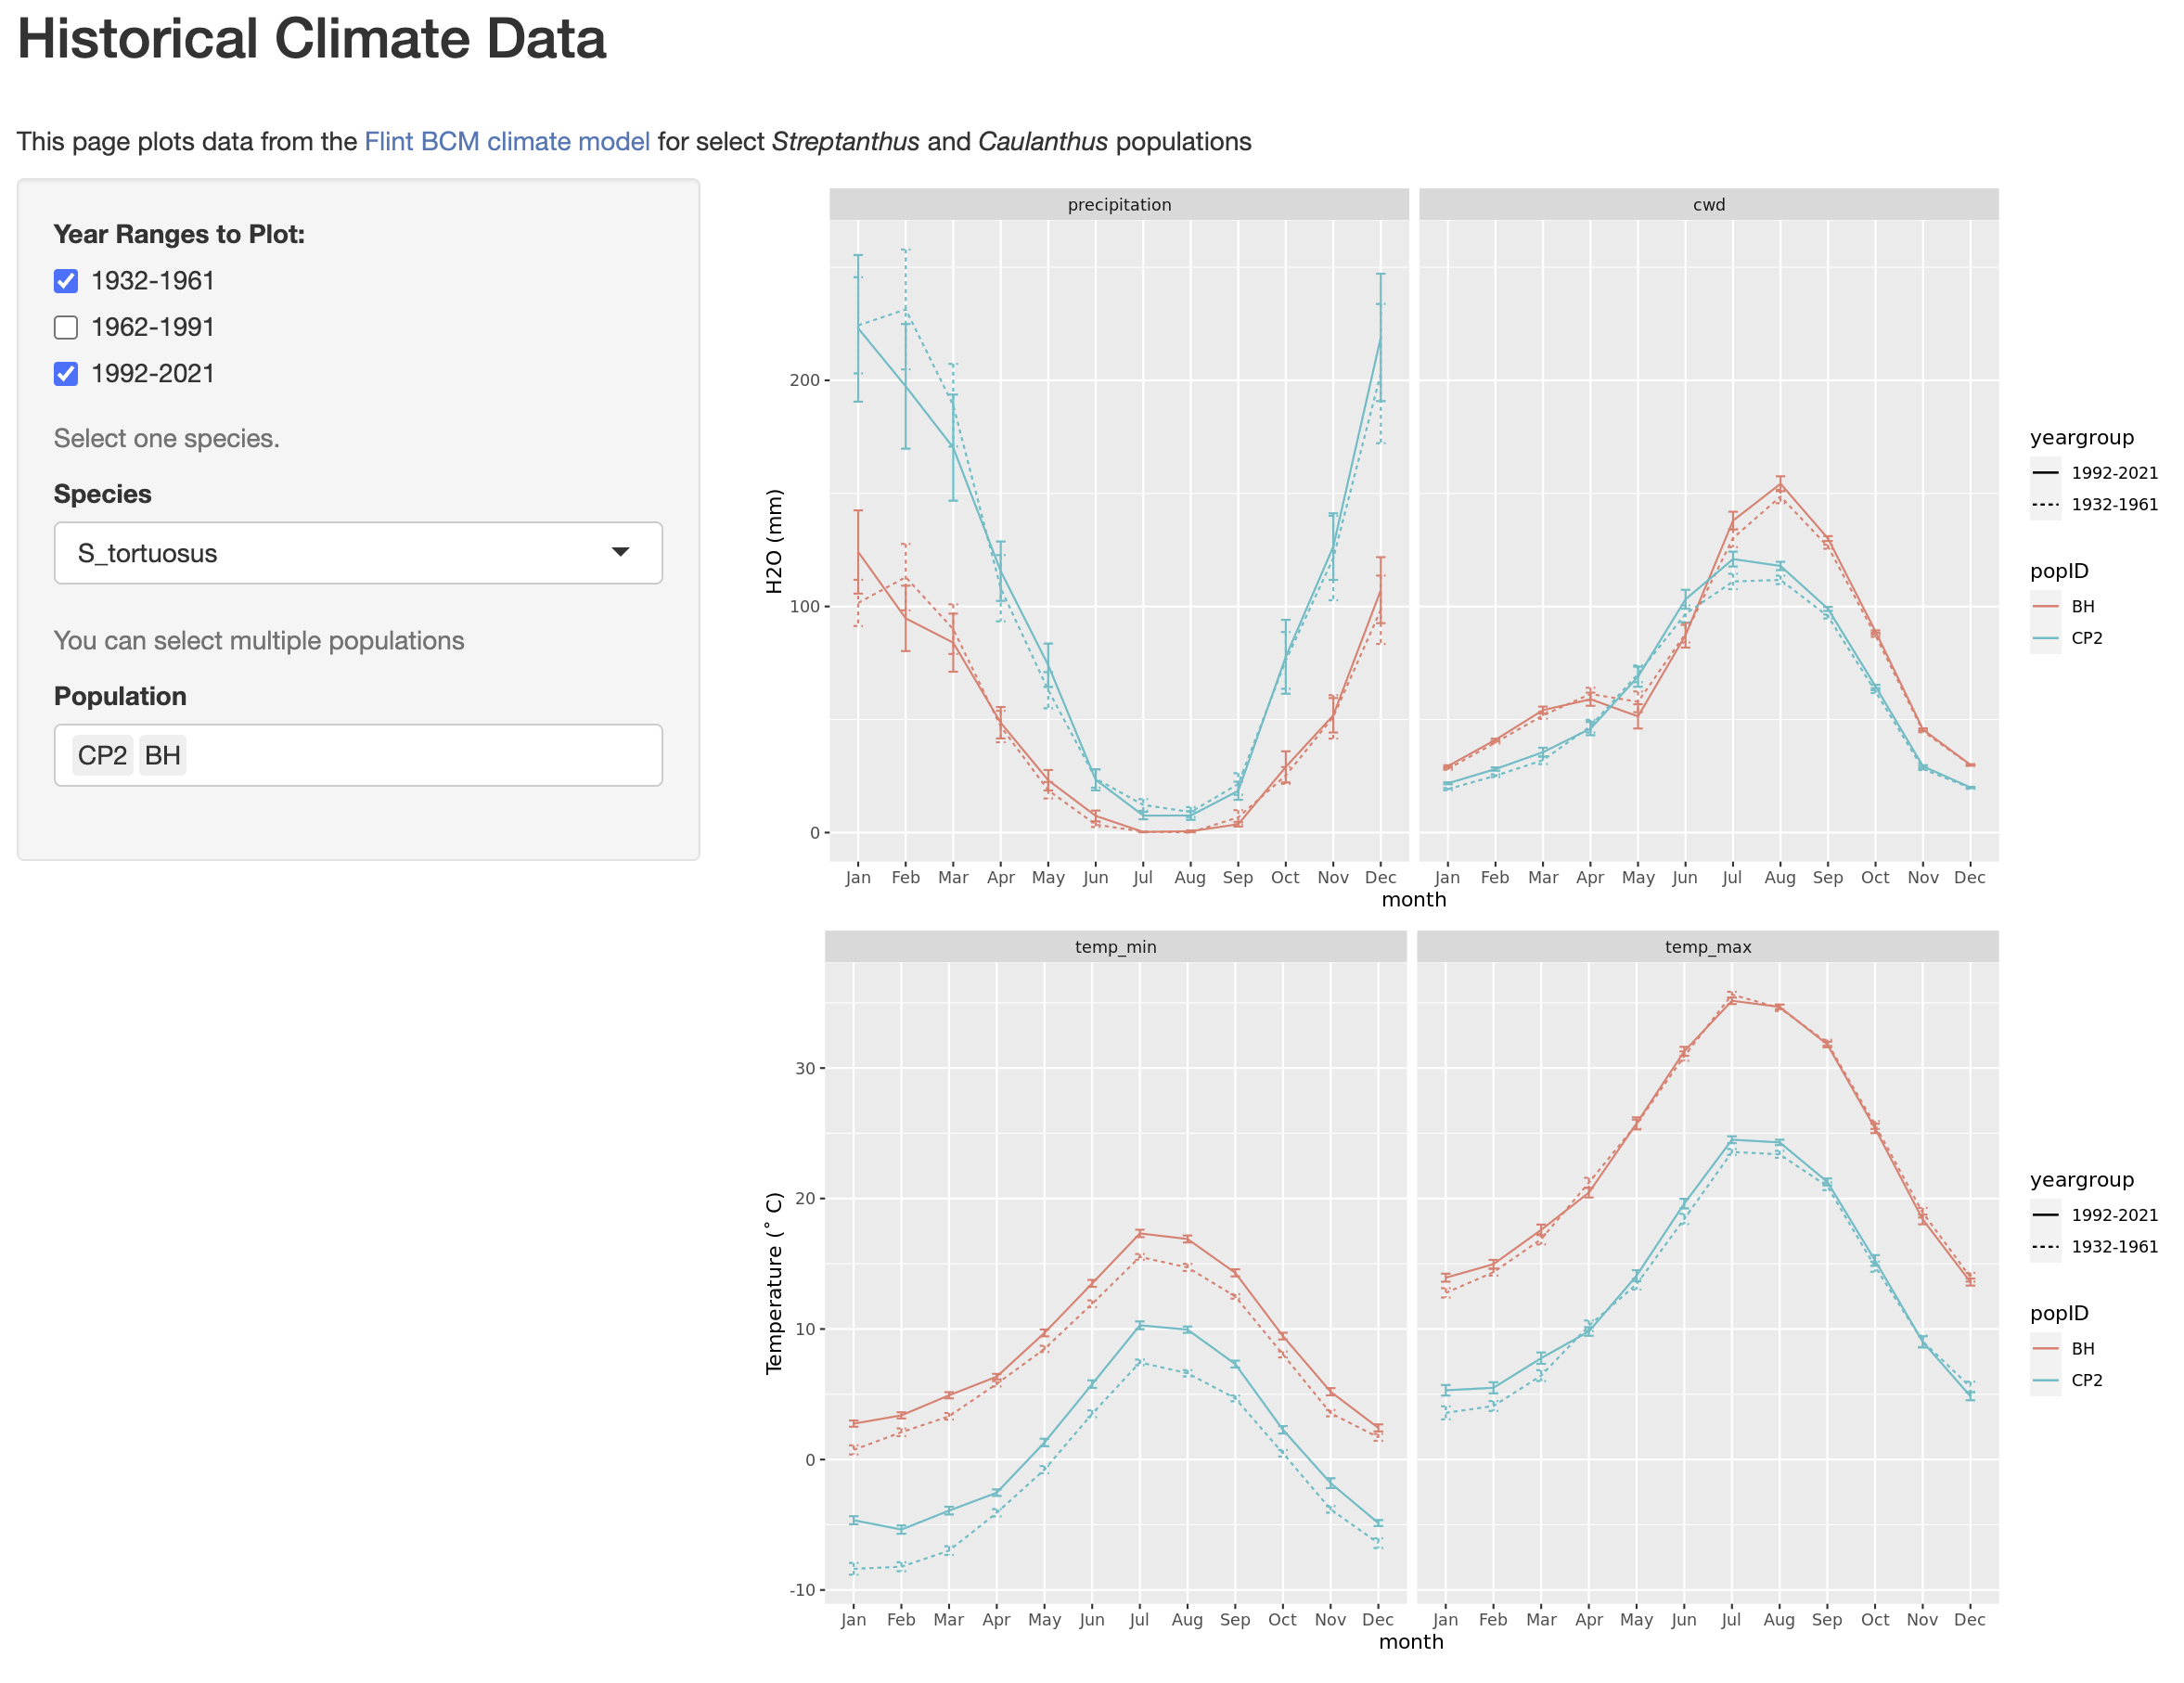2184x1683 pixels.
Task: Click the dashed 1932-1961 line key in the precipitation chart legend
Action: 2045,505
